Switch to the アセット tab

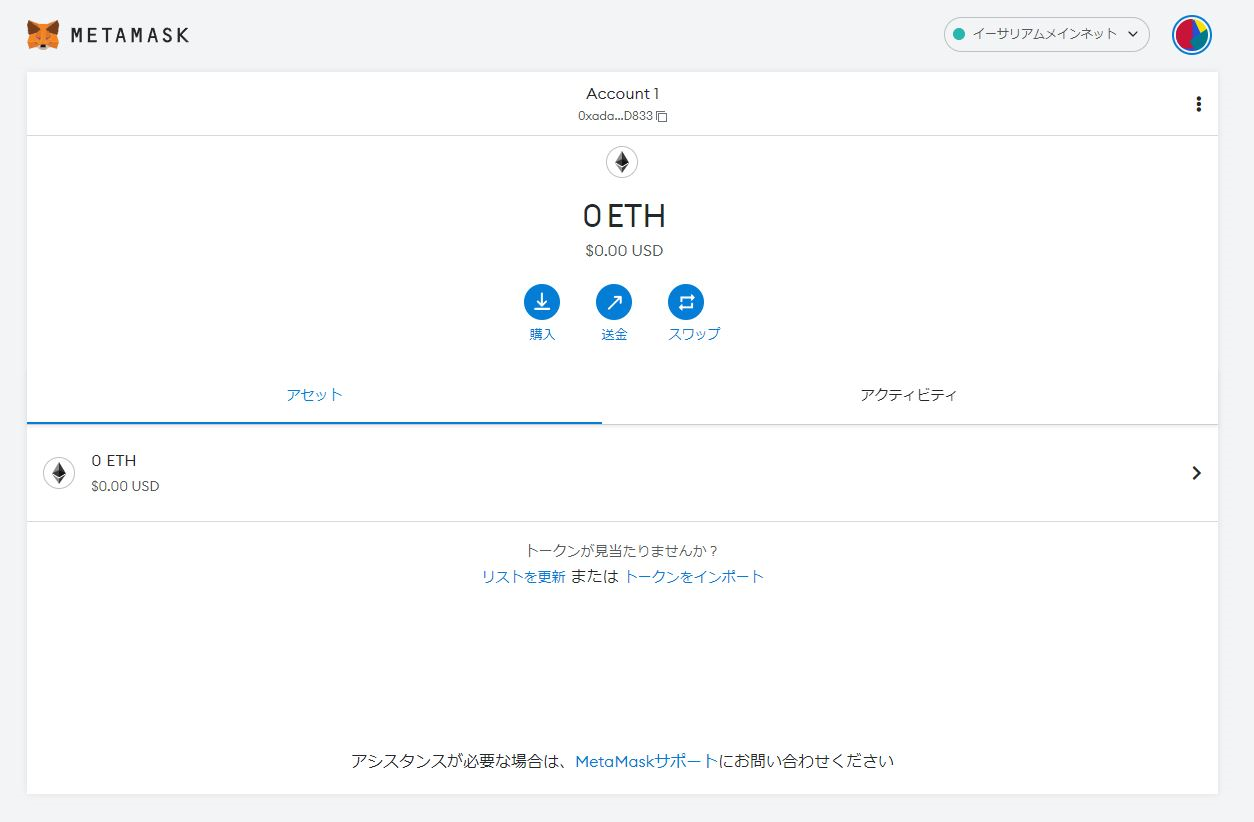pyautogui.click(x=314, y=395)
